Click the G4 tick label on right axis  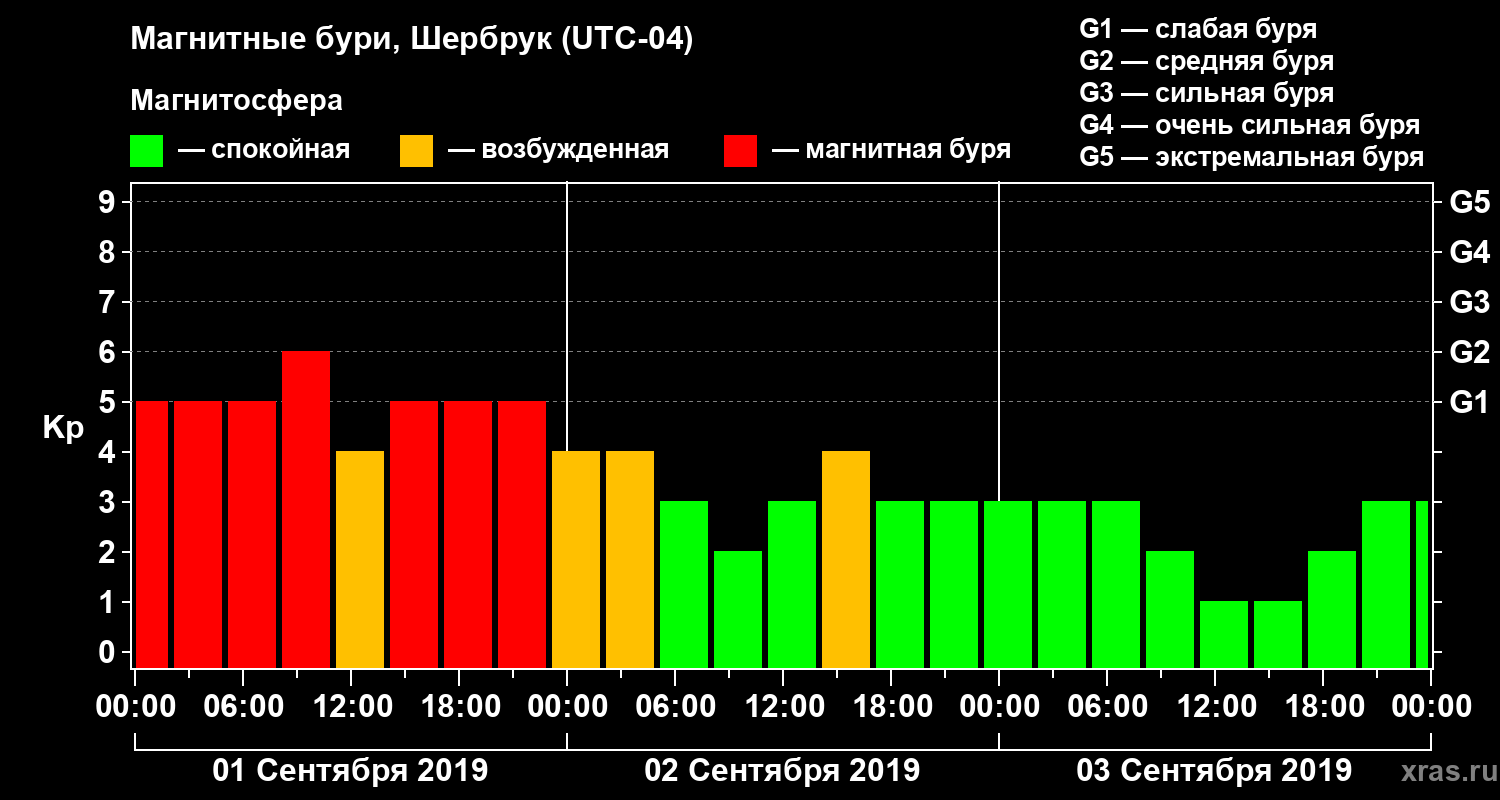[1469, 253]
